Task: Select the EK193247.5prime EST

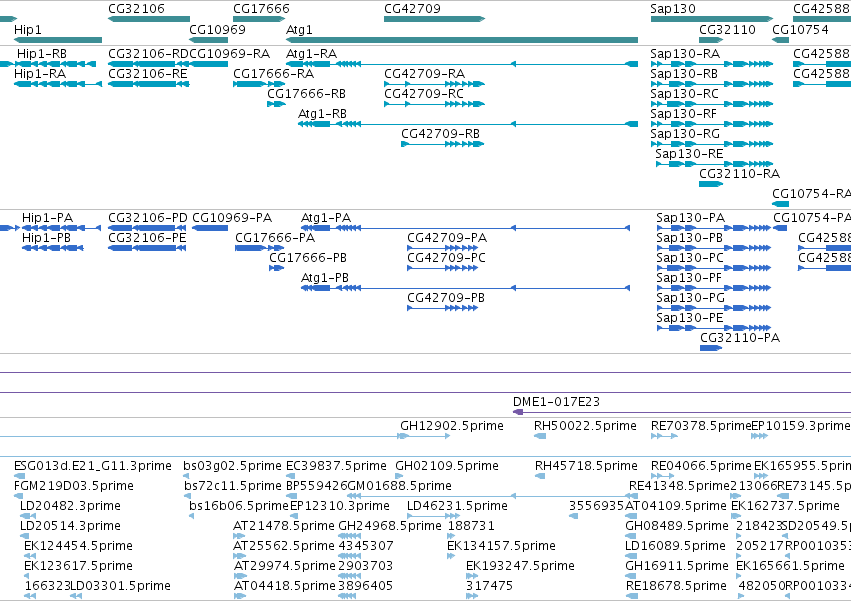Action: pyautogui.click(x=472, y=575)
